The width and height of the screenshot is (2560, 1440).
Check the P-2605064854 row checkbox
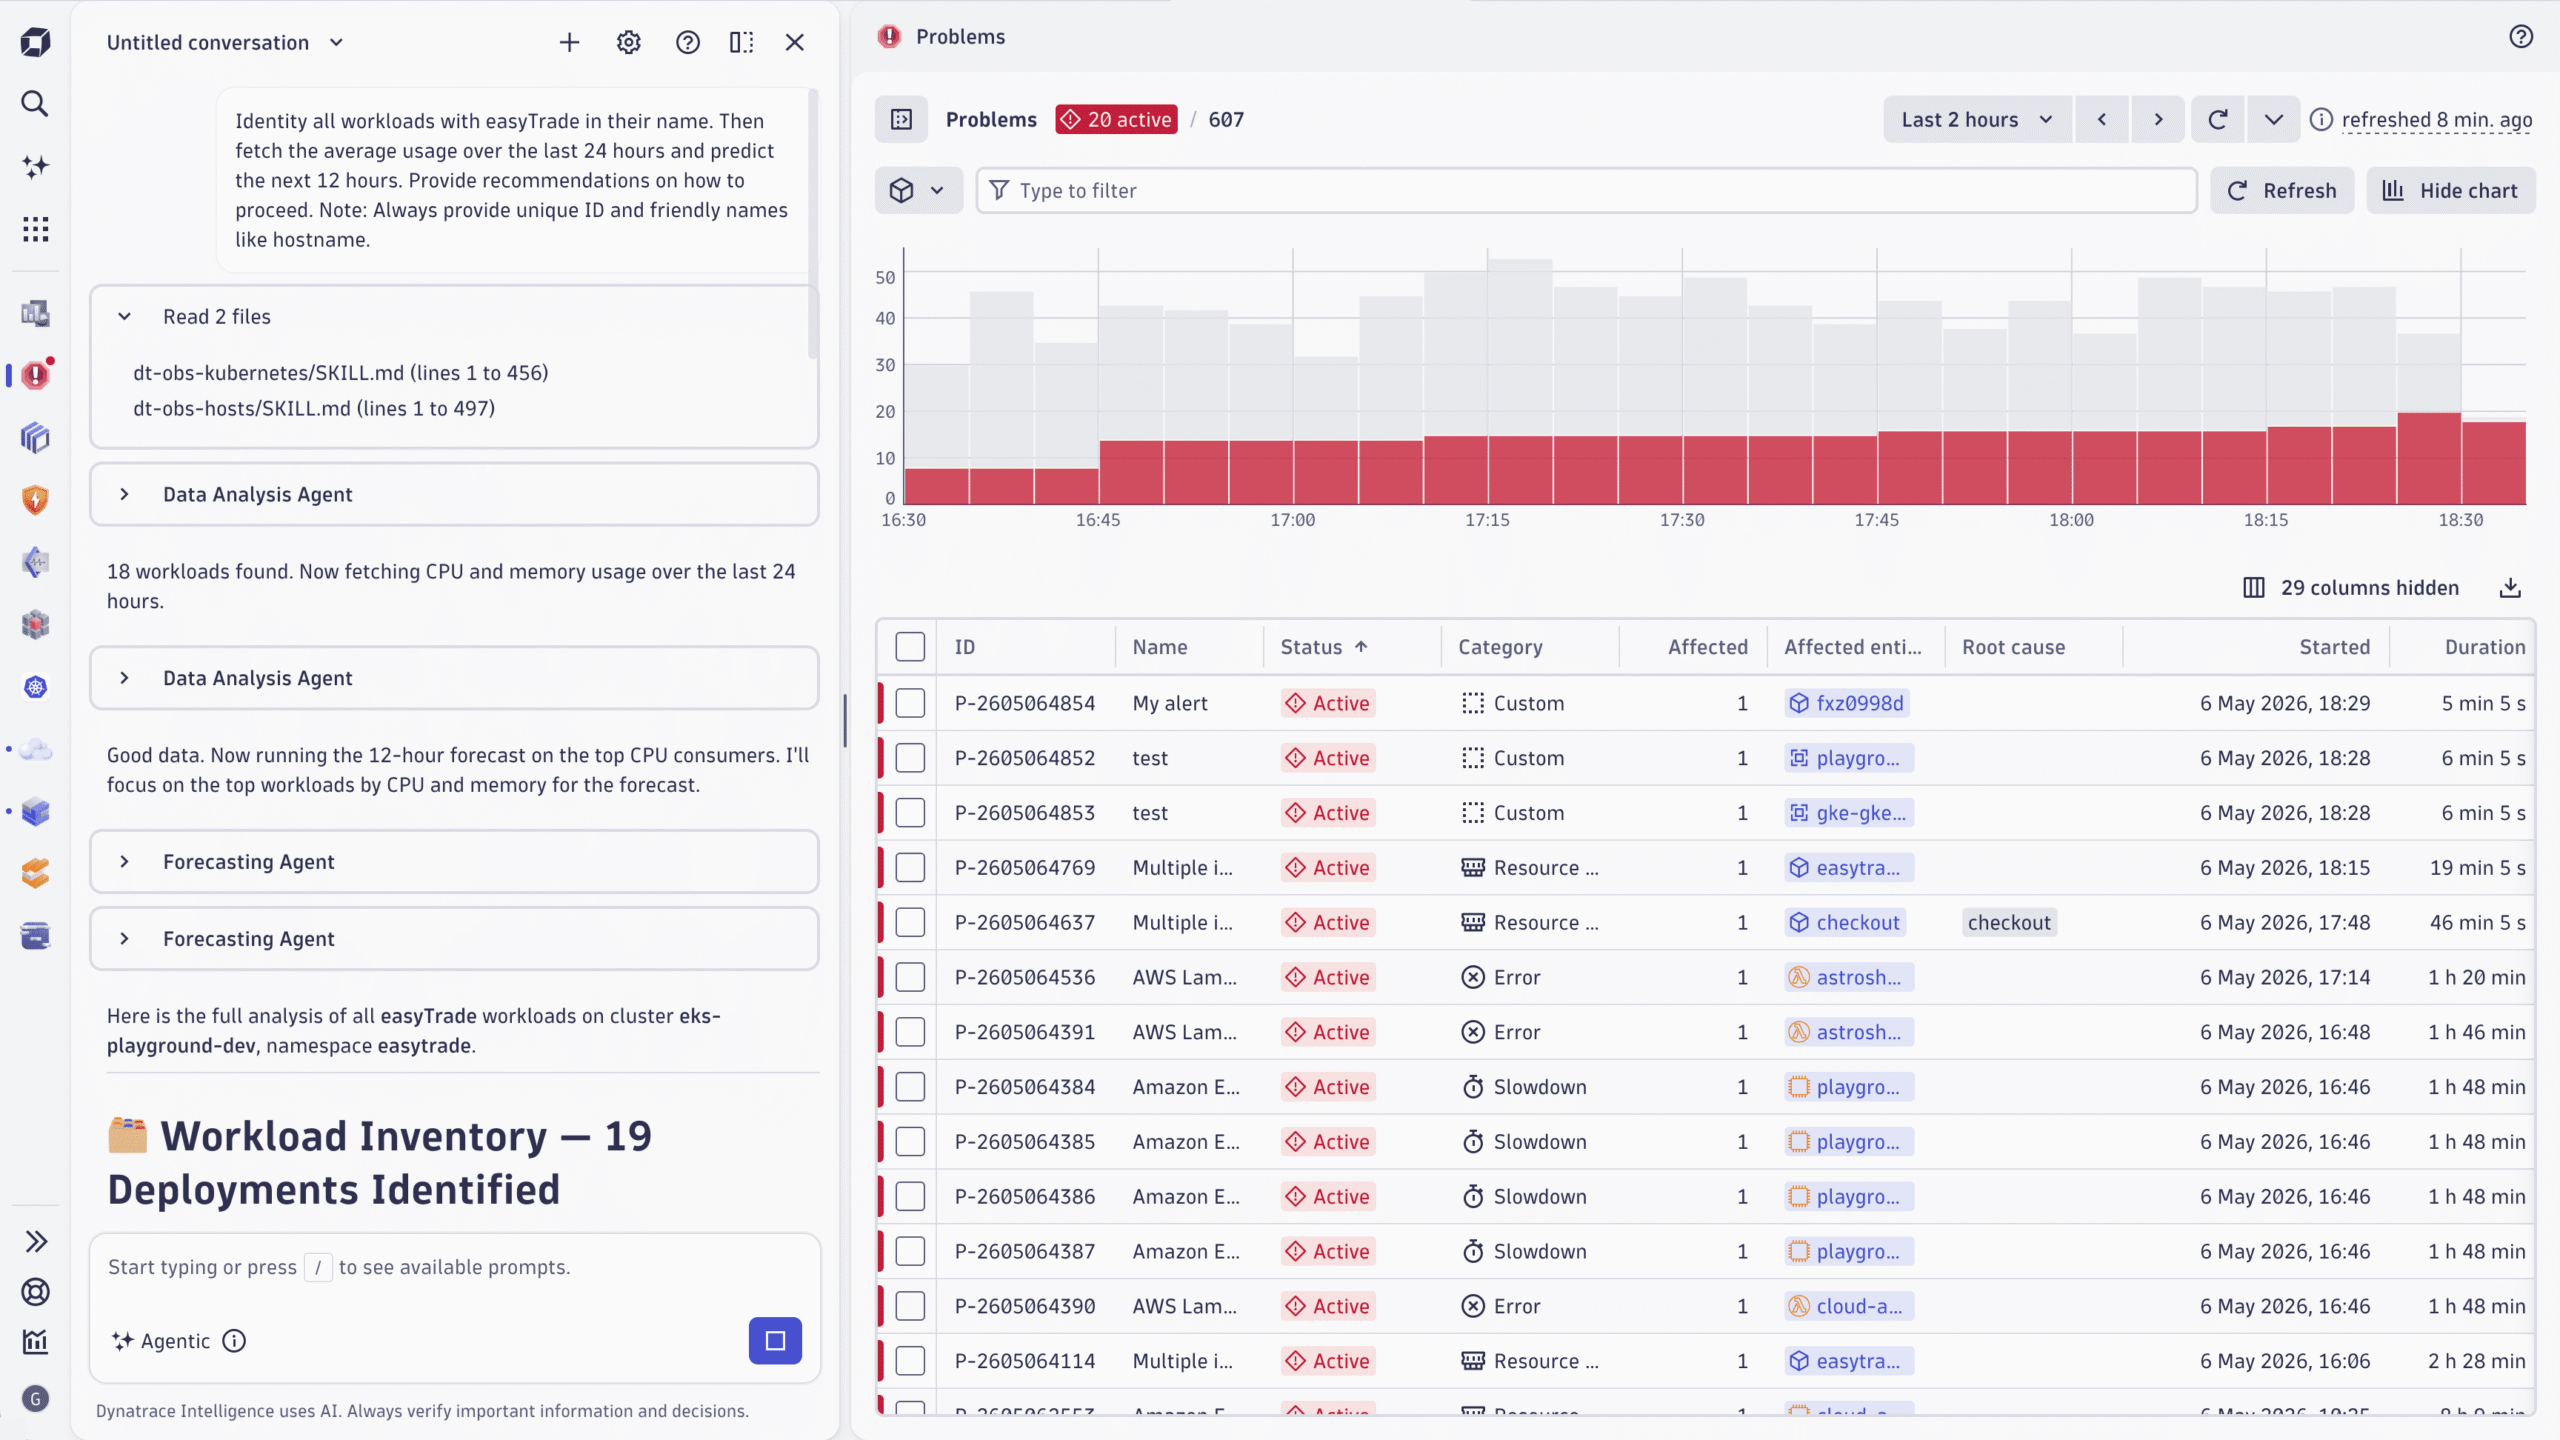coord(910,703)
